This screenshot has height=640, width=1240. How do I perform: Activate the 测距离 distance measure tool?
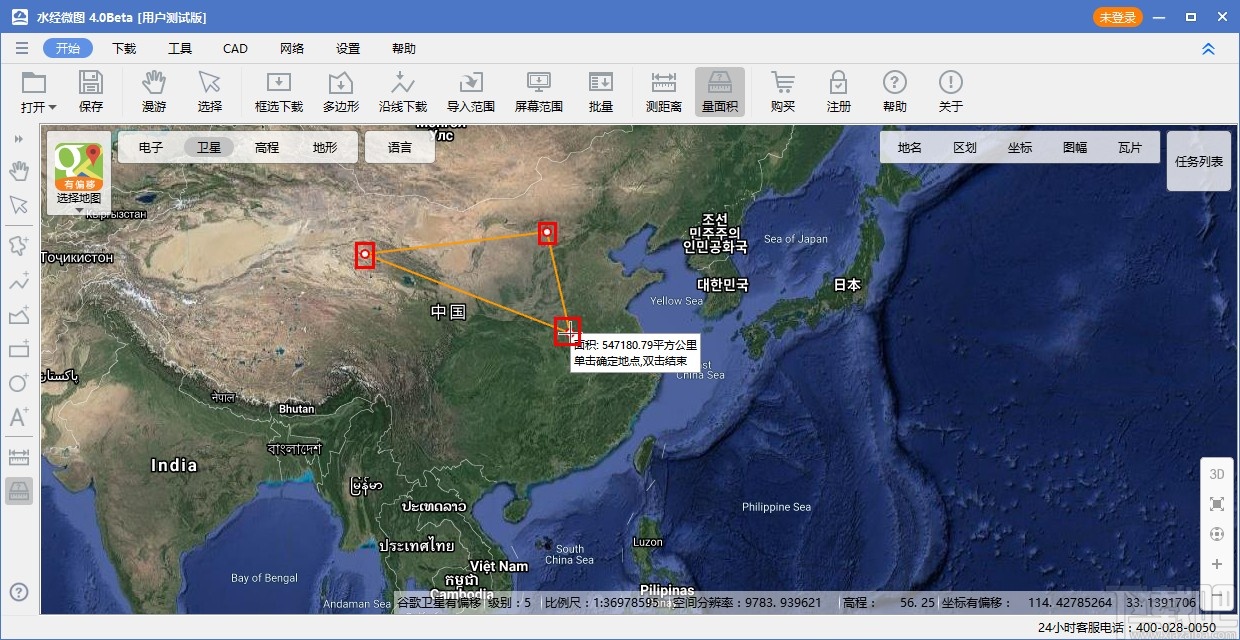(x=664, y=92)
